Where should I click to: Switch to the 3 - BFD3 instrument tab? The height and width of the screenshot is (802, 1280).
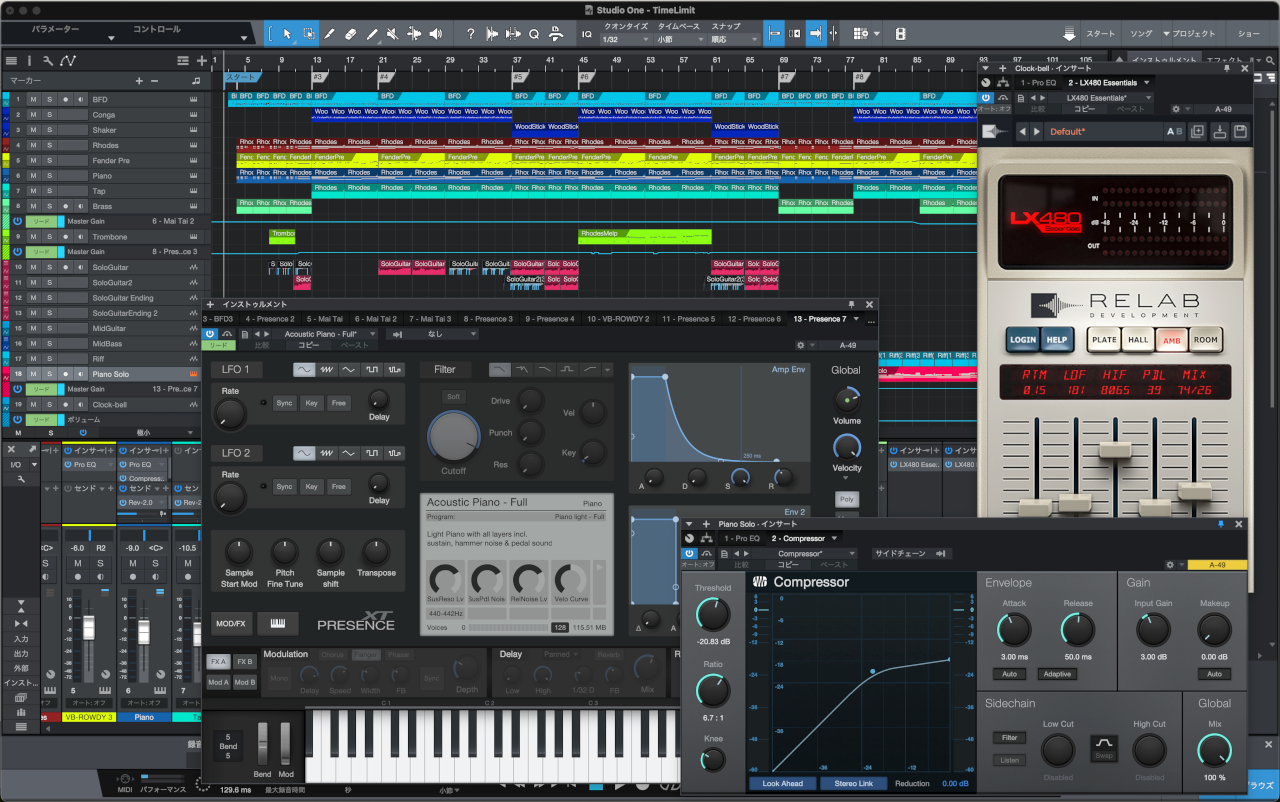point(217,319)
